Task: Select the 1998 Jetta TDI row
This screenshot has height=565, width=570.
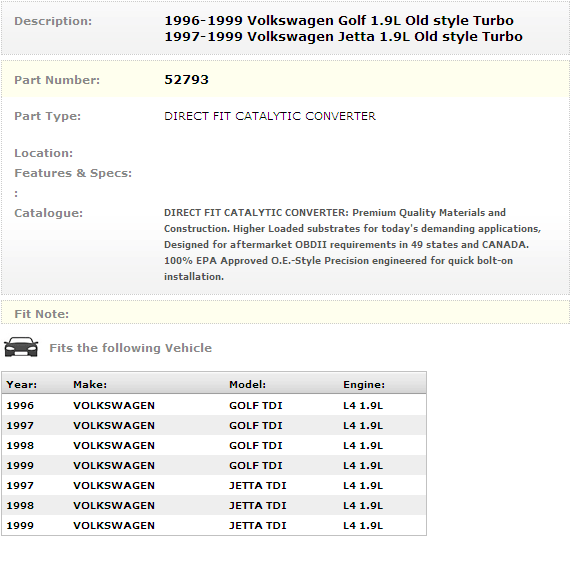Action: point(214,505)
